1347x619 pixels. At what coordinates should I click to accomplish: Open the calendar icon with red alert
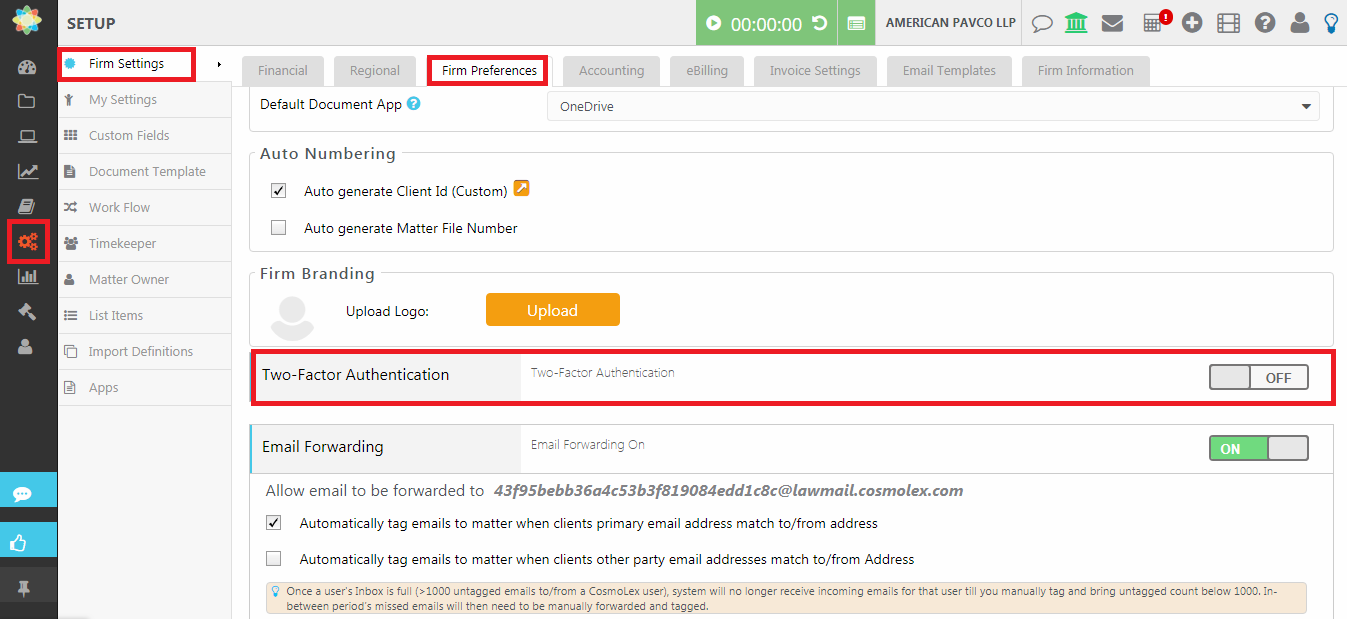pyautogui.click(x=1154, y=23)
